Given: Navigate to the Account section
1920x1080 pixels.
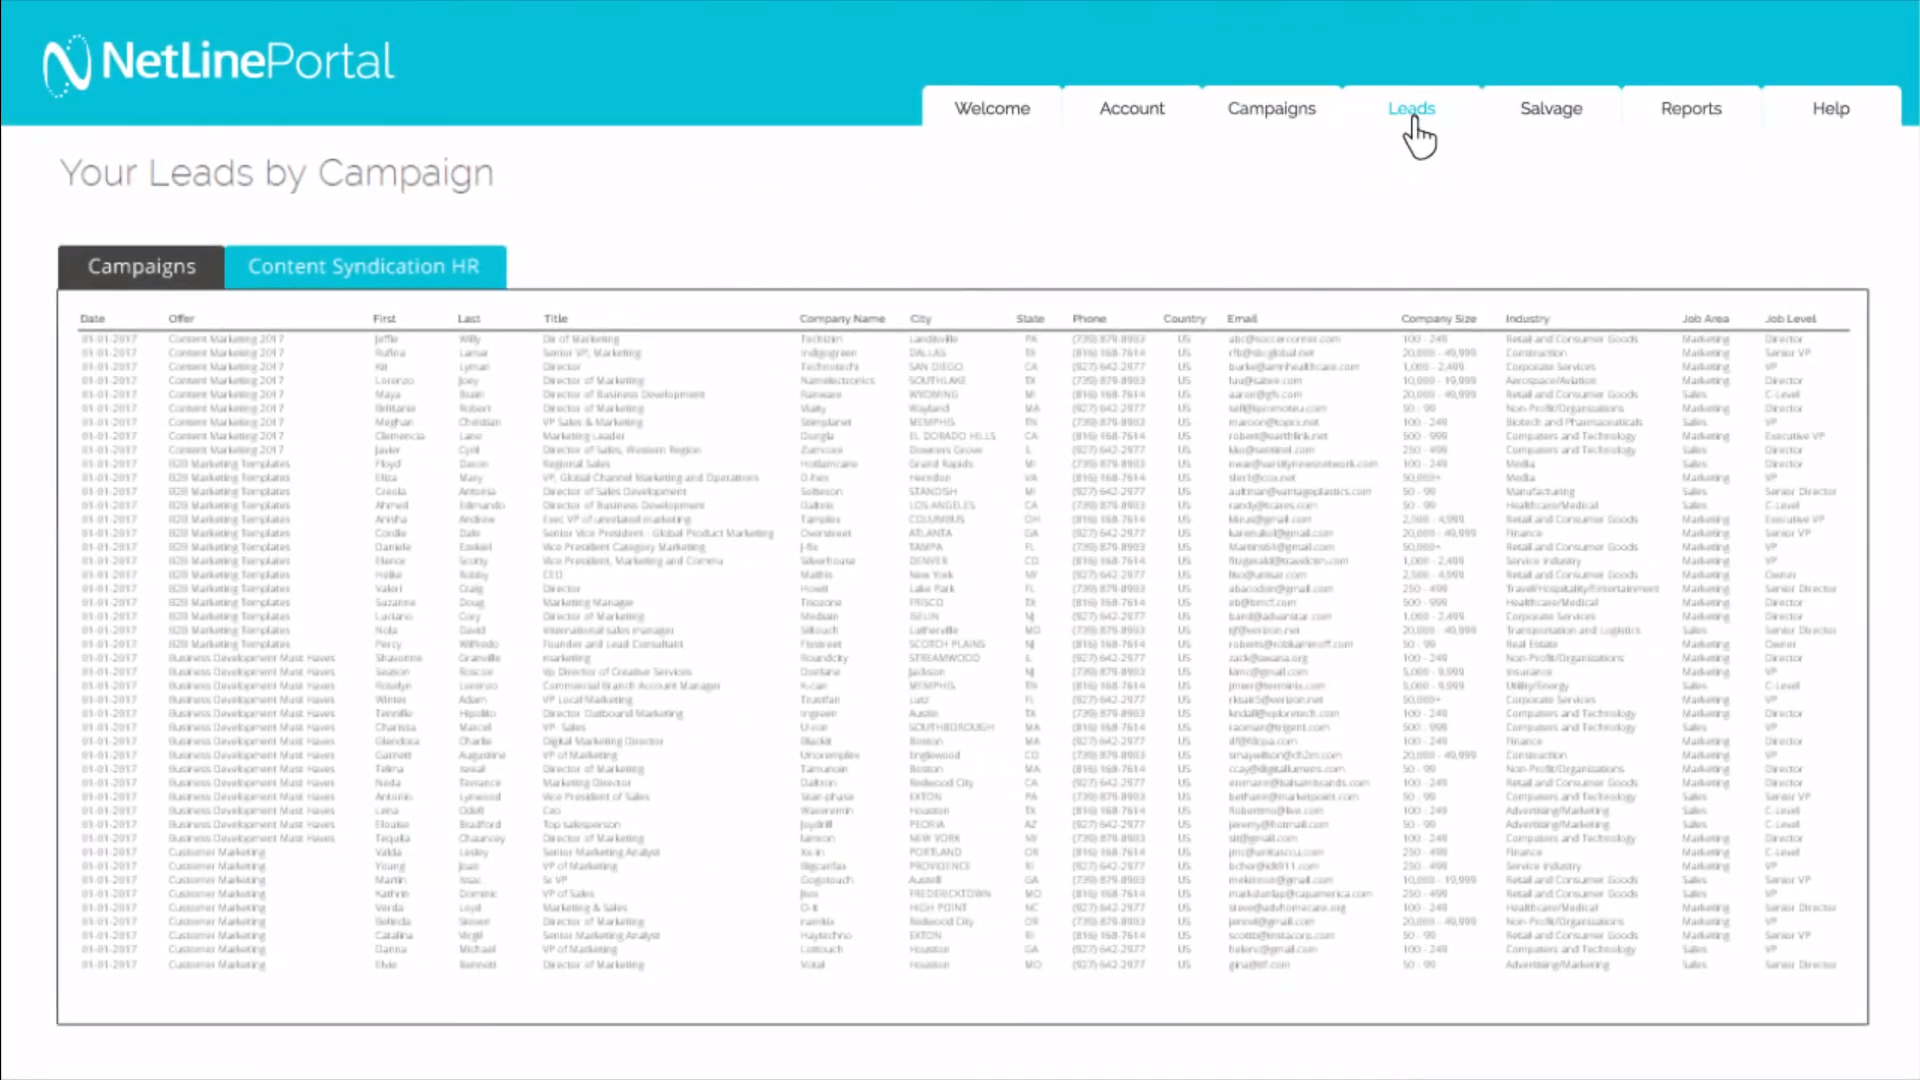Looking at the screenshot, I should pyautogui.click(x=1131, y=108).
